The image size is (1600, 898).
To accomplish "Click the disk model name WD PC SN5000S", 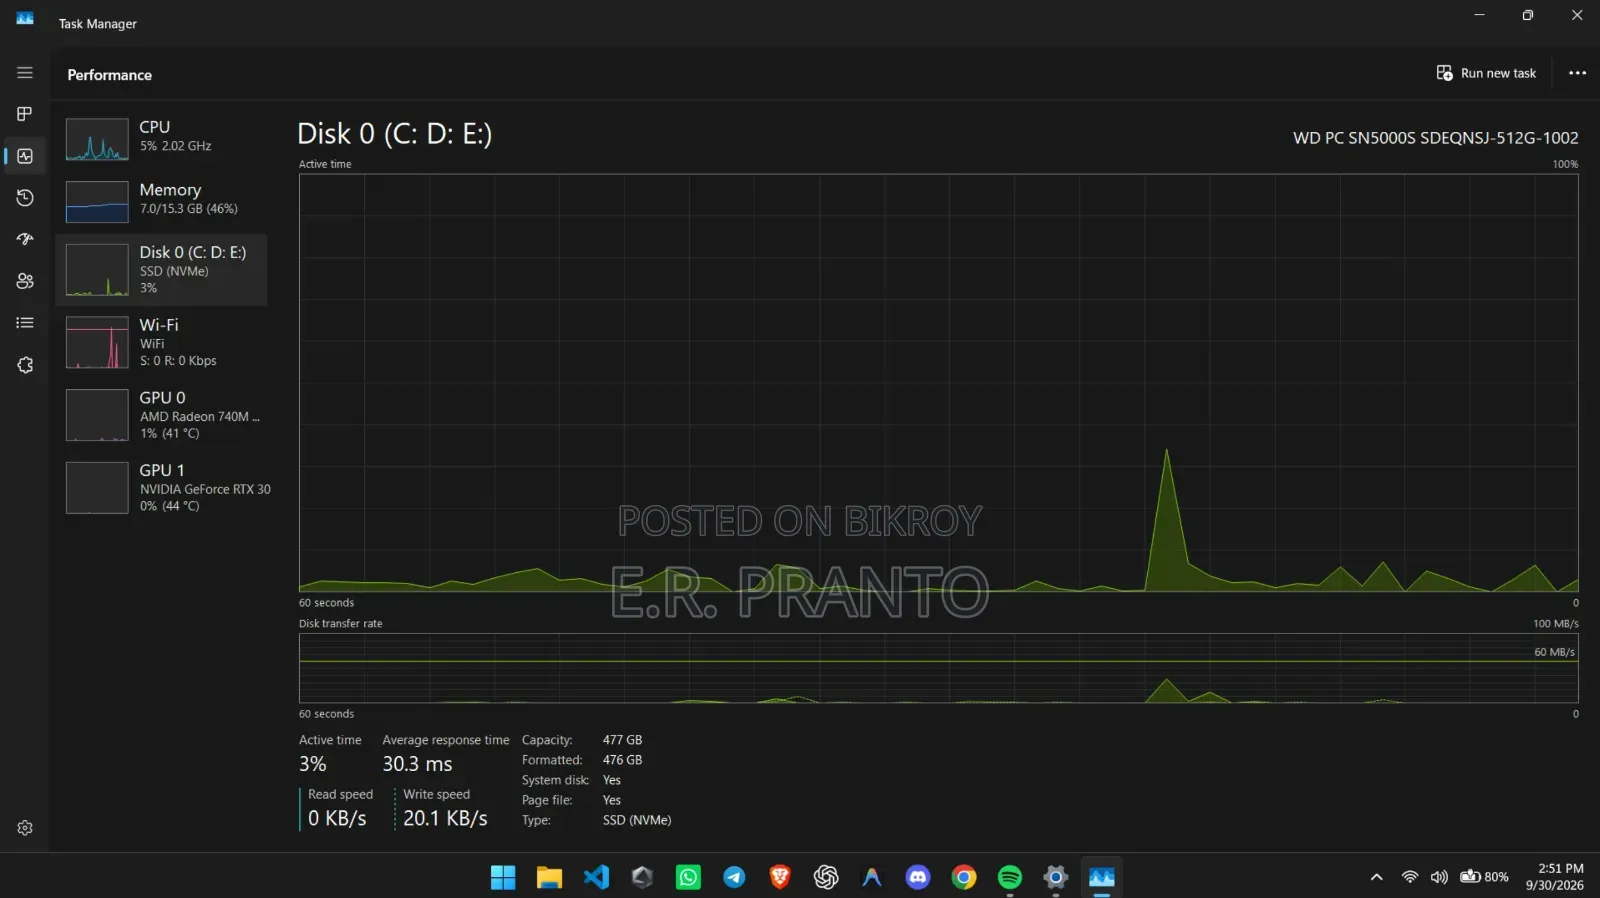I will point(1435,138).
